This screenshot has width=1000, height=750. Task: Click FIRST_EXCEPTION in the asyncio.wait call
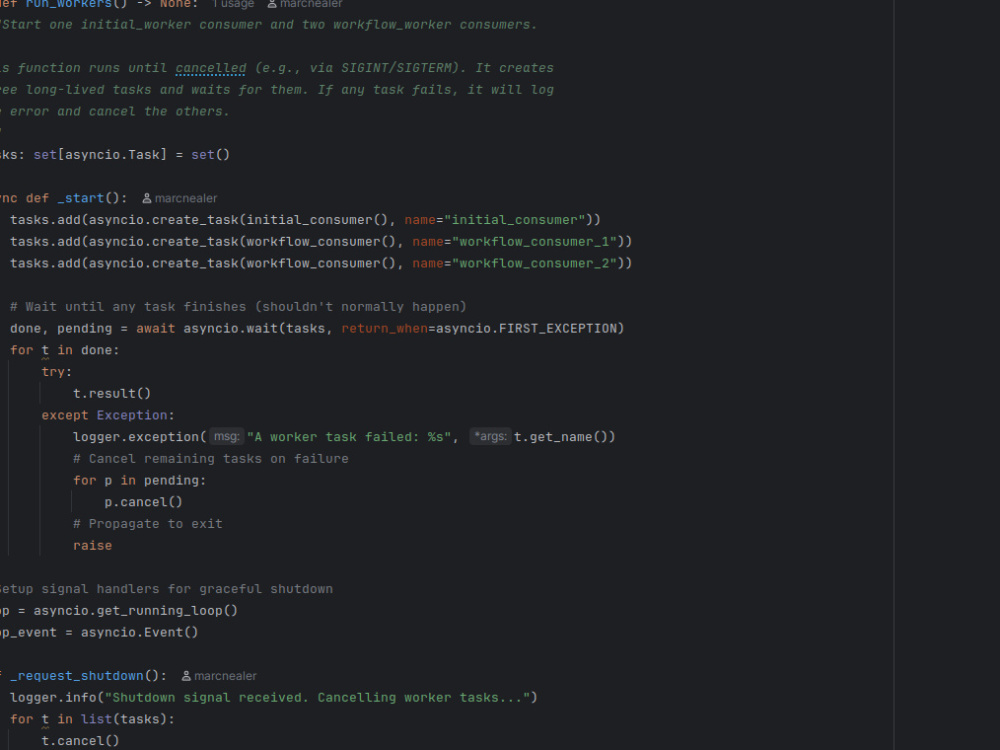[557, 328]
